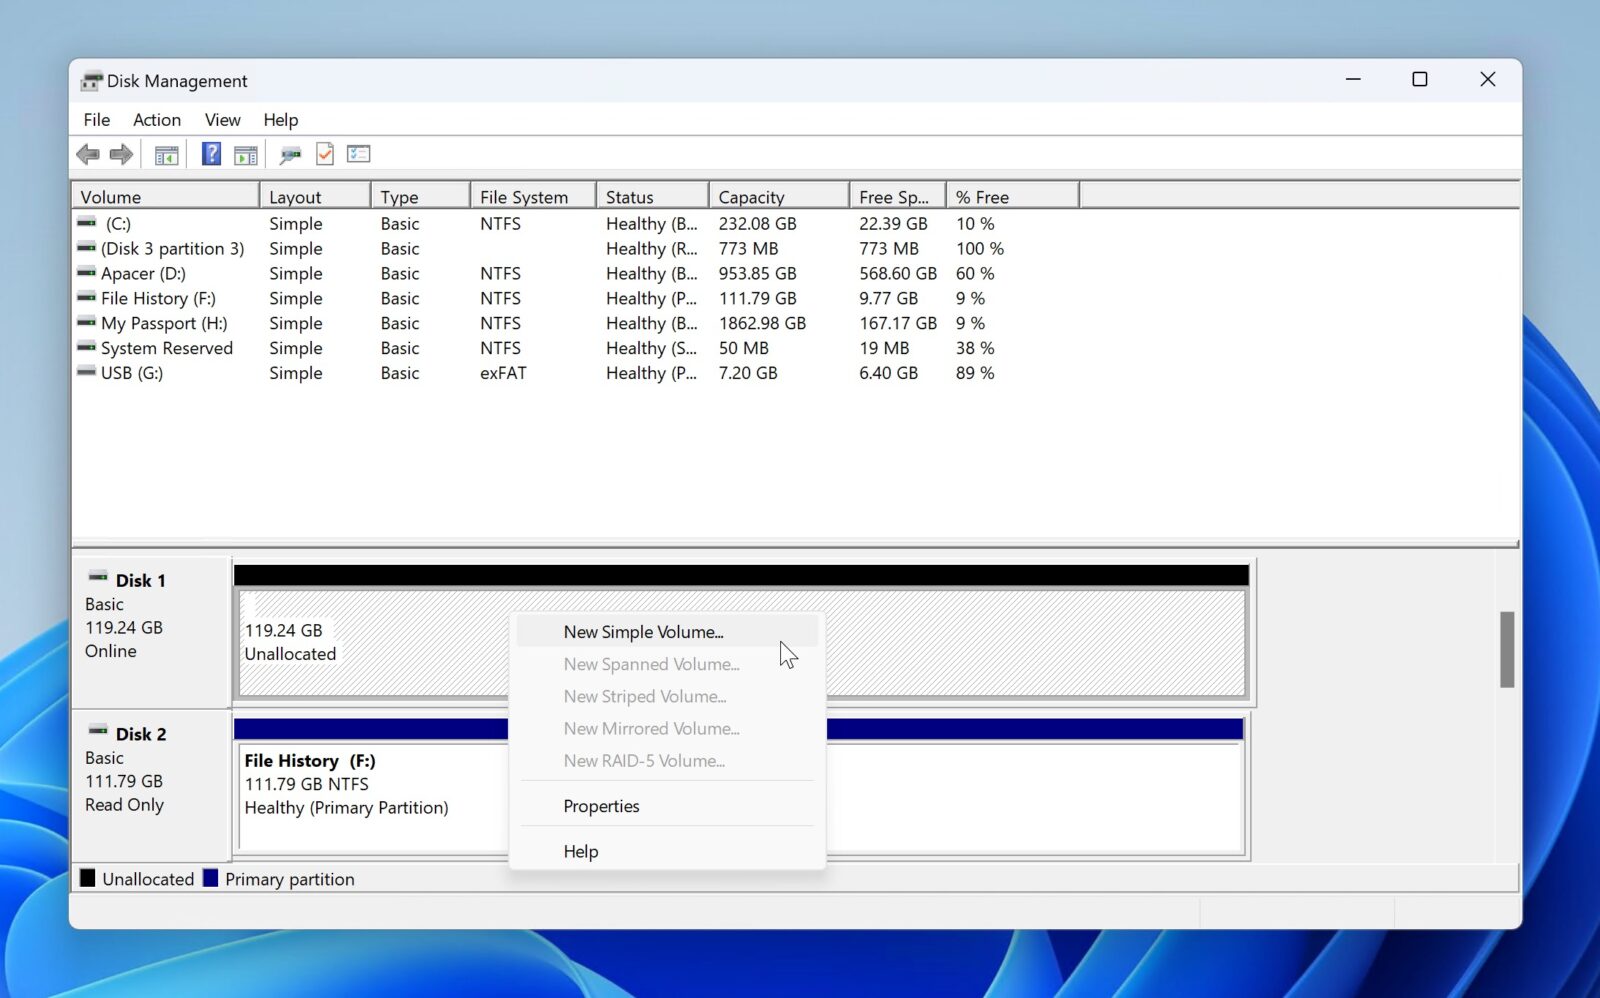Click the checkmark document toolbar icon

point(324,153)
